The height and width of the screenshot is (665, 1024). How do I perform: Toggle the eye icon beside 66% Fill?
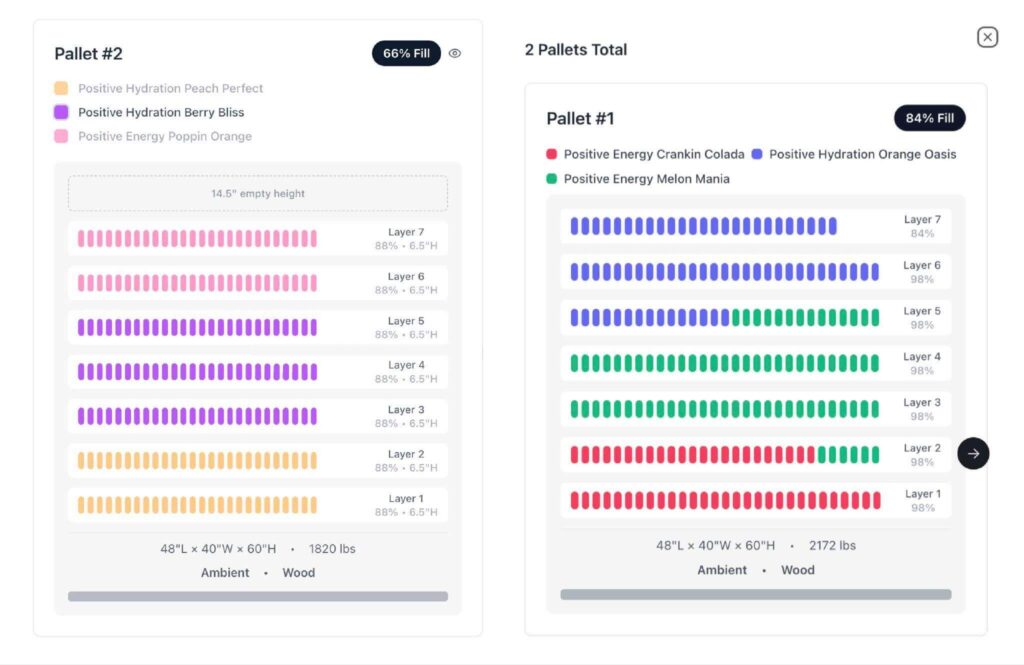pyautogui.click(x=455, y=54)
